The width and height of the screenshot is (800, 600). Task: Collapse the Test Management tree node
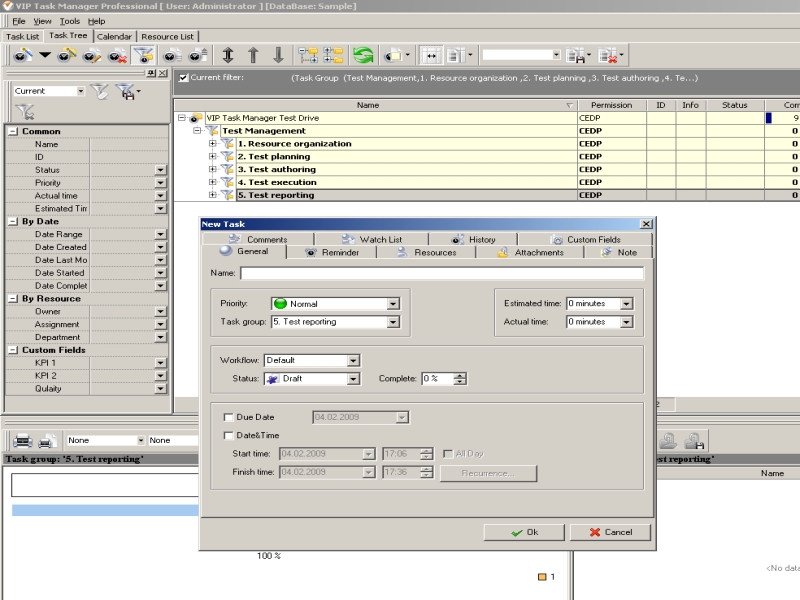(197, 131)
